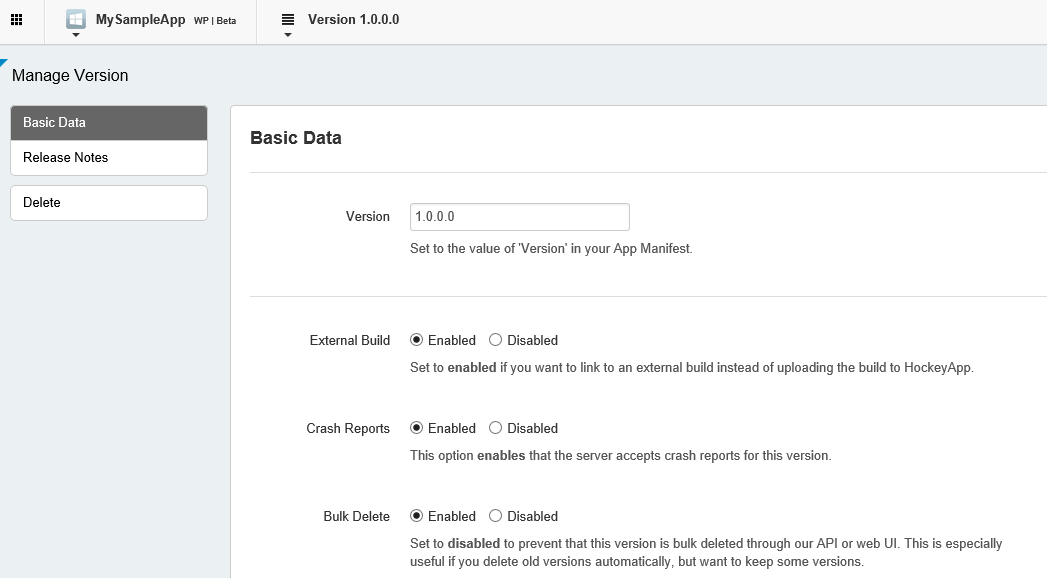Screen dimensions: 1047x578
Task: Choose Enabled for Bulk Delete
Action: click(416, 516)
